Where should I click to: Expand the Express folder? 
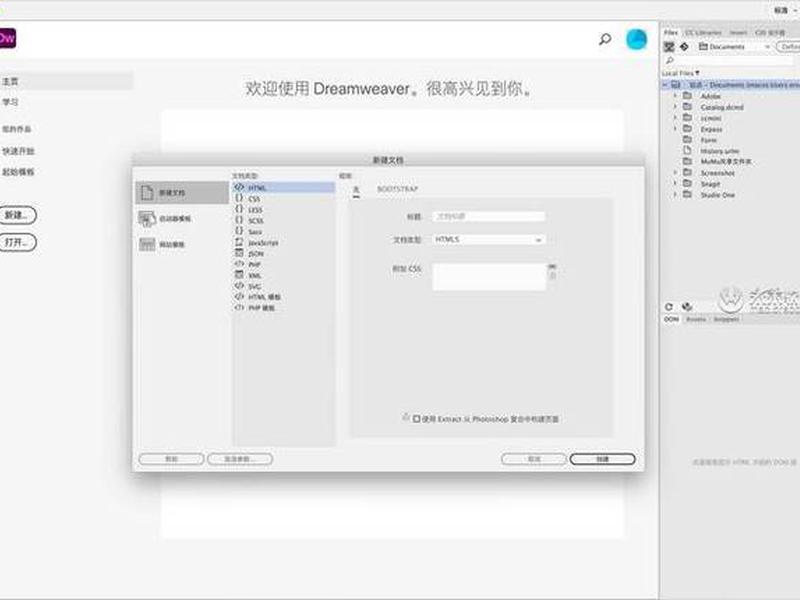click(674, 129)
